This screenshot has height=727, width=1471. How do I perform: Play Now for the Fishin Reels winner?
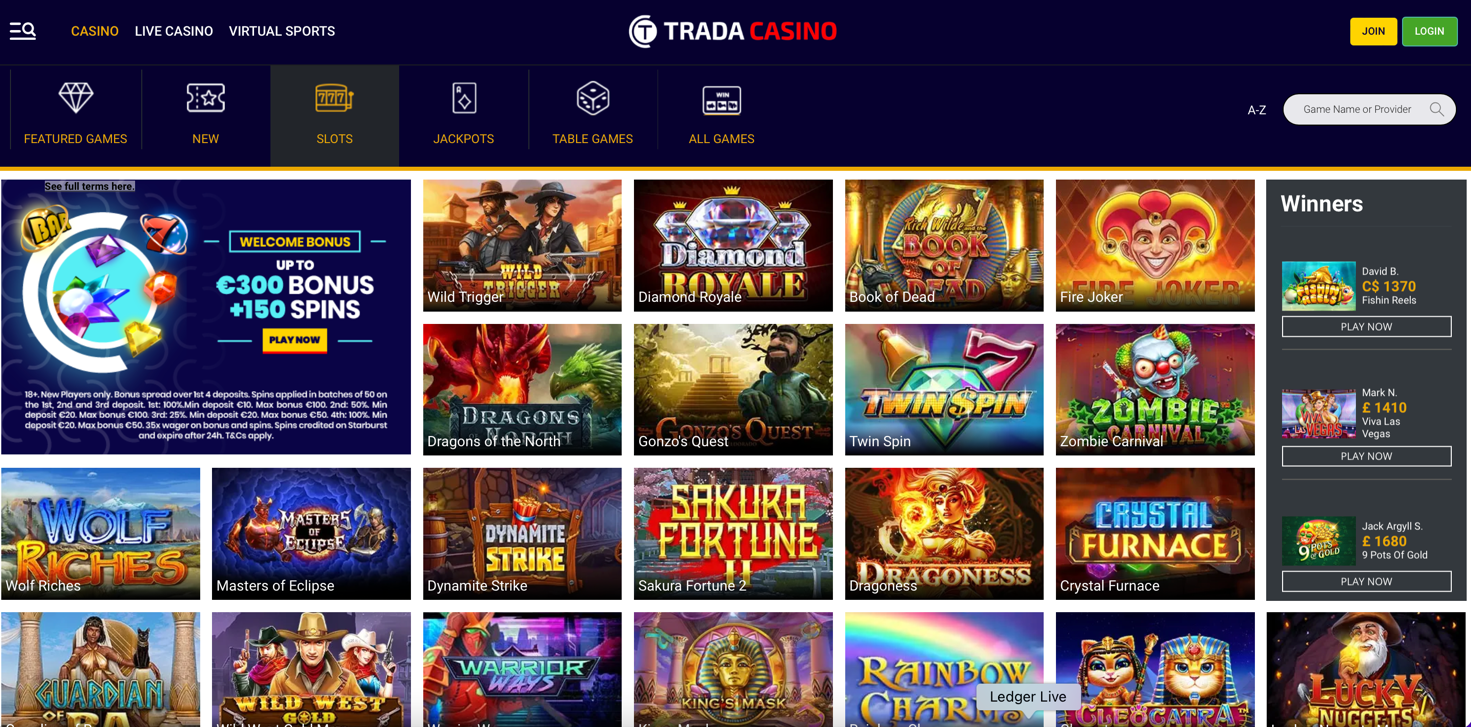[1366, 327]
